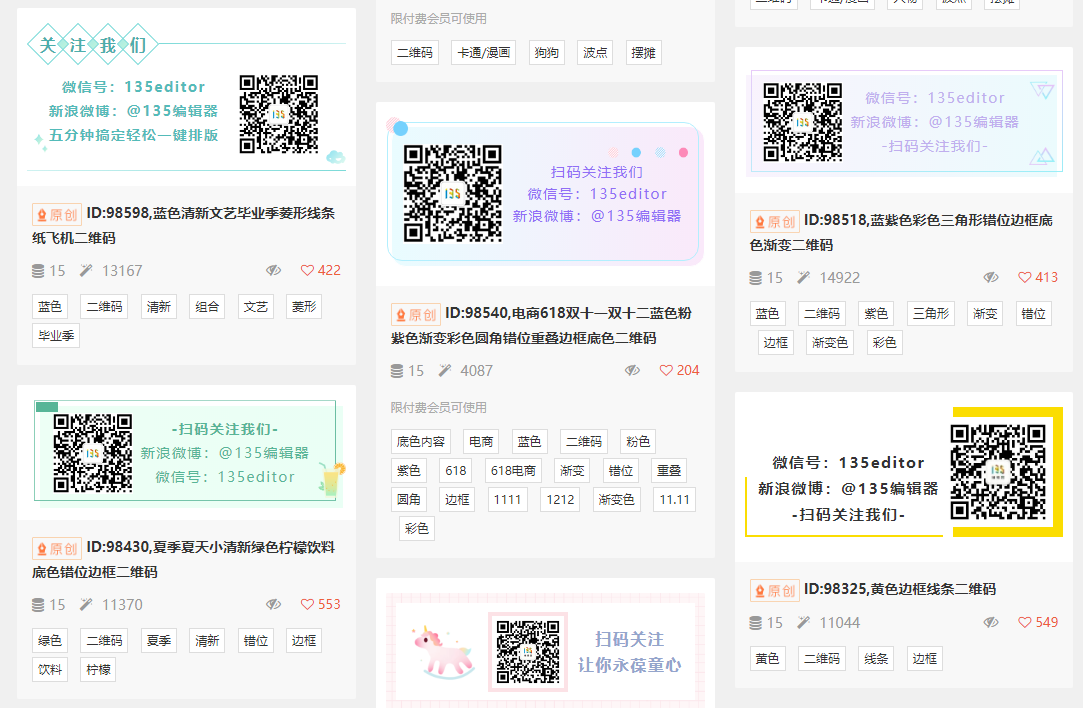Select 渐变色 tag under ID:98518
Image resolution: width=1083 pixels, height=708 pixels.
830,343
